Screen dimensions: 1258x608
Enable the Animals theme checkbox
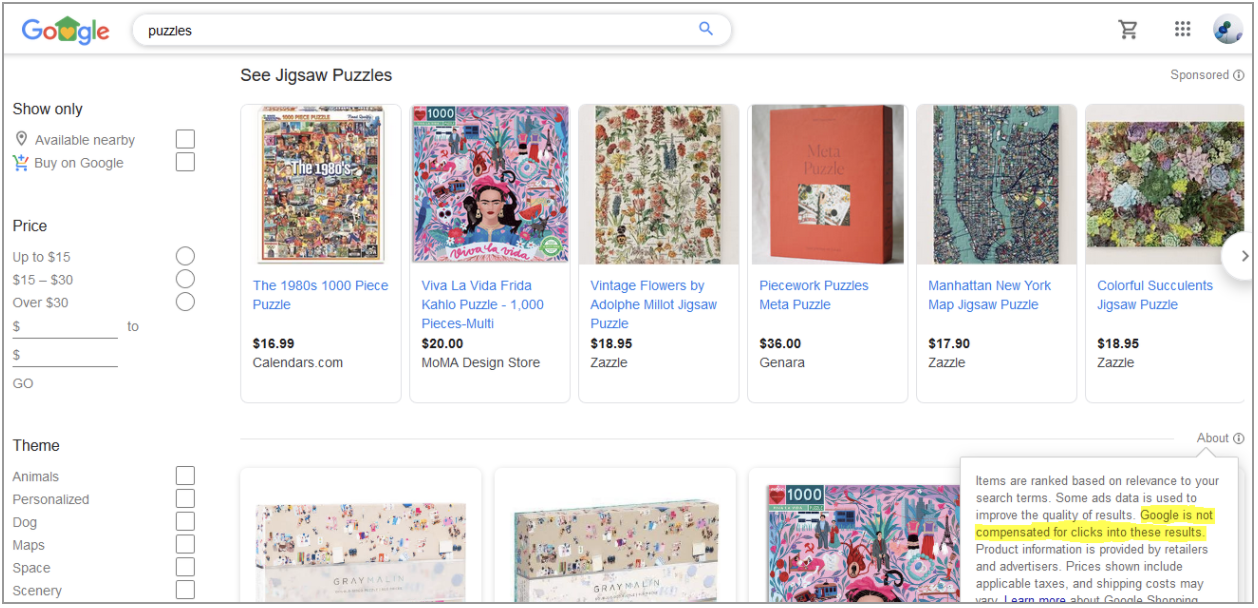185,476
